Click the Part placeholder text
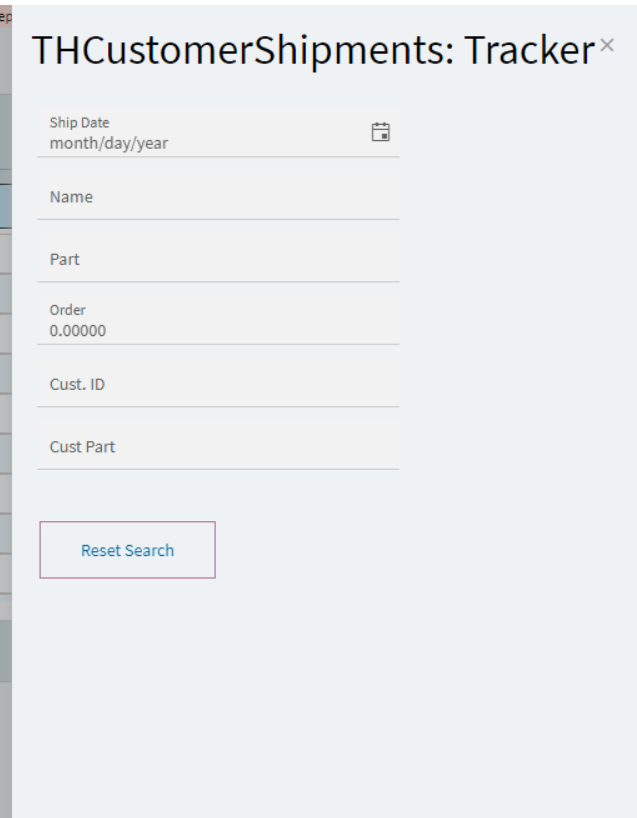This screenshot has width=637, height=818. (x=65, y=259)
